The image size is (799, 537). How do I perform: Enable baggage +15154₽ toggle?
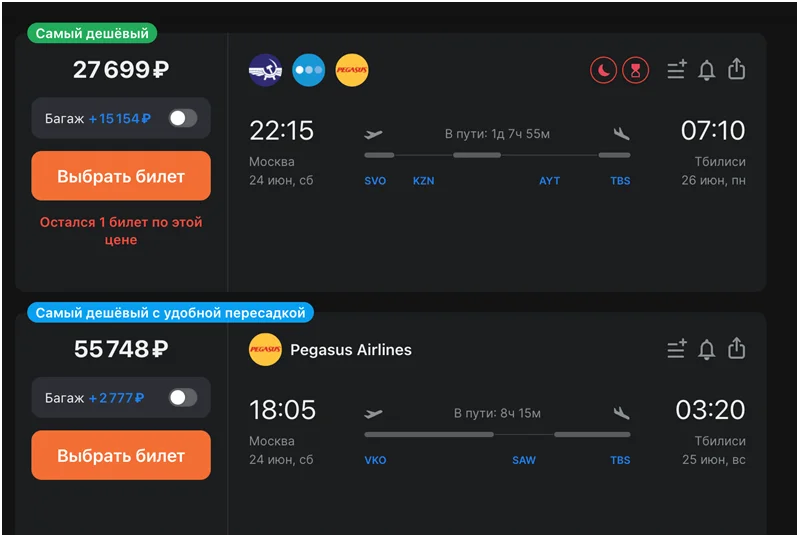(183, 118)
